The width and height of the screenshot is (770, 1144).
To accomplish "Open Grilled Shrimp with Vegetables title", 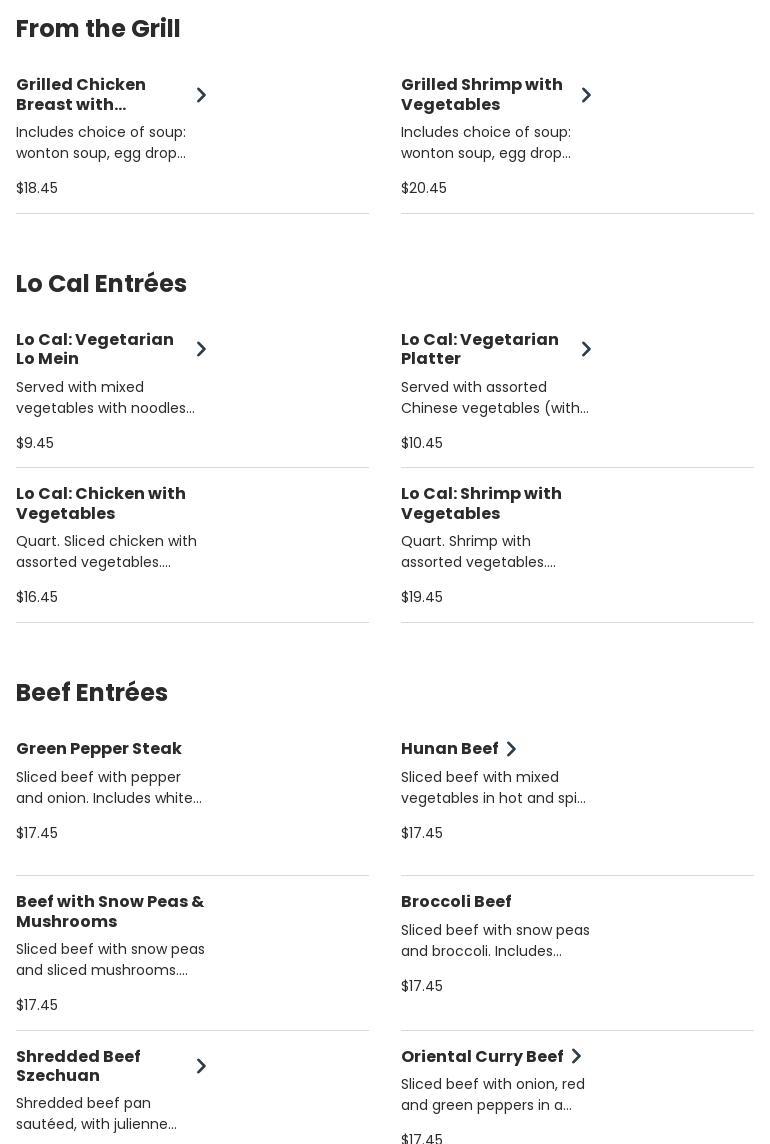I will tap(481, 94).
